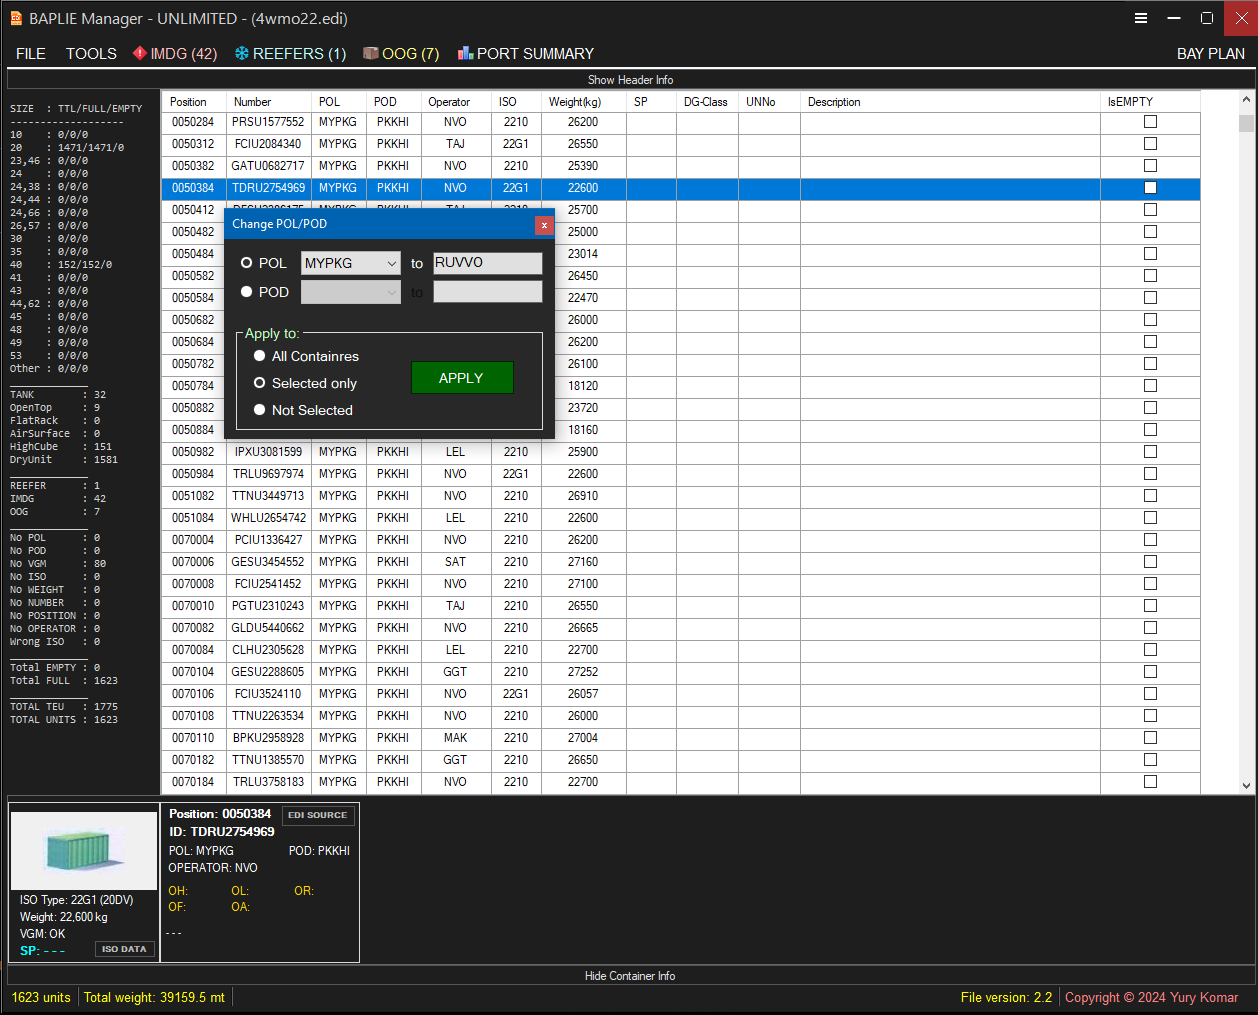Viewport: 1258px width, 1015px height.
Task: Select the Not Selected option
Action: pos(260,410)
